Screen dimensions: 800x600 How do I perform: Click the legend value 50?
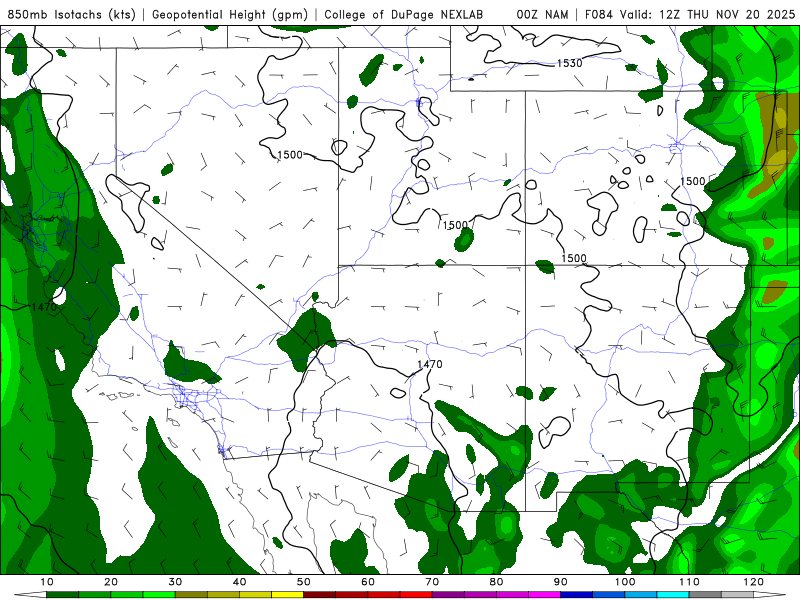304,582
